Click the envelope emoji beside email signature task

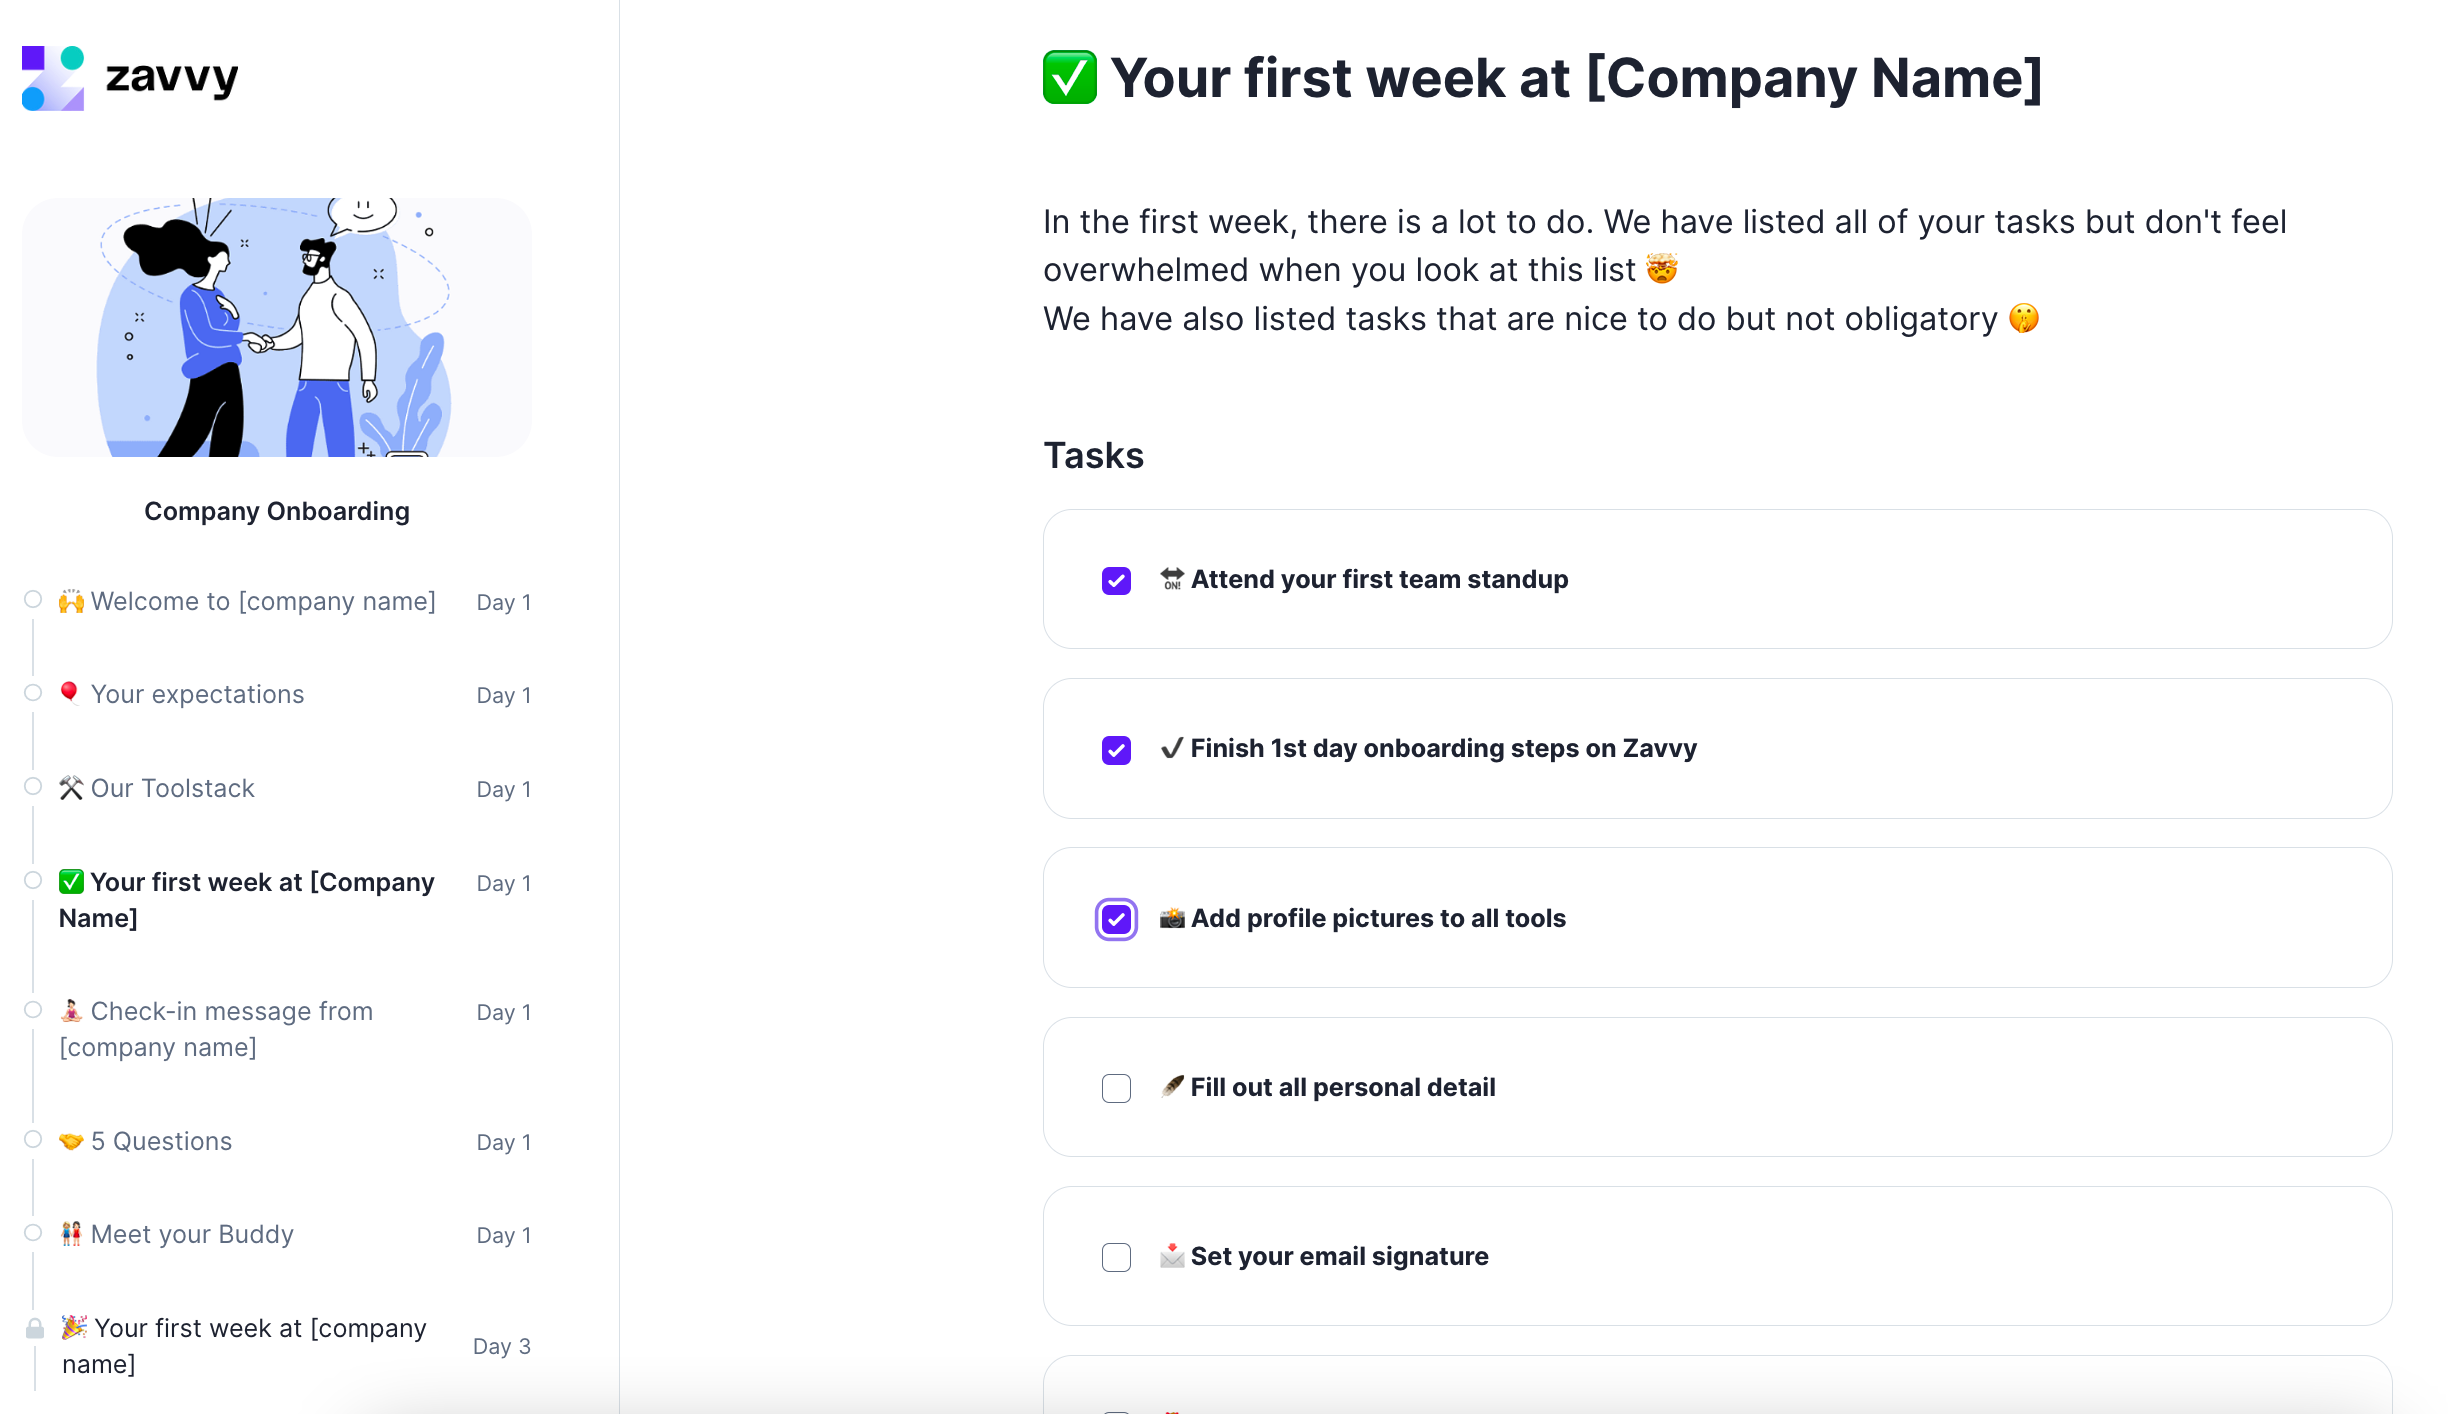click(x=1172, y=1256)
